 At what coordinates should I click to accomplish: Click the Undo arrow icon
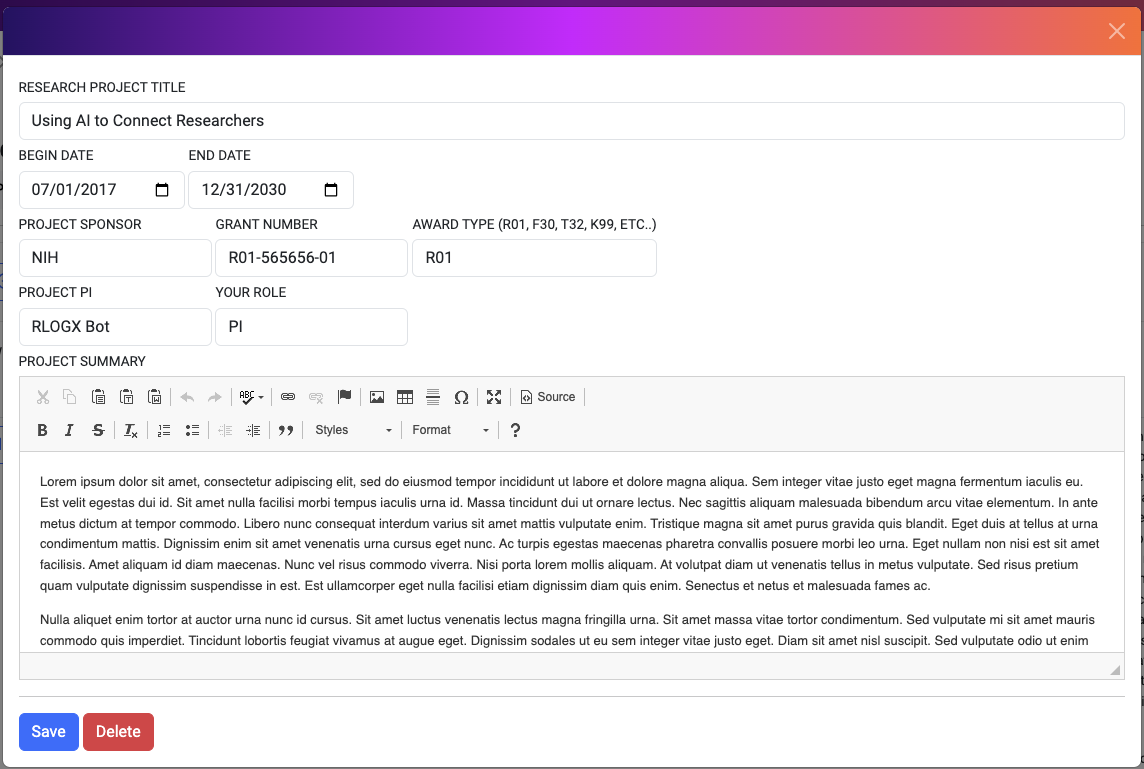coord(188,397)
